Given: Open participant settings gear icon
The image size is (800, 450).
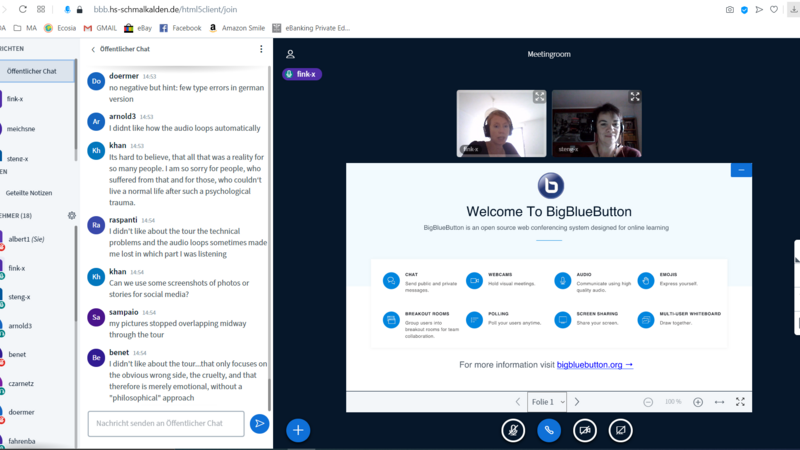Looking at the screenshot, I should [72, 215].
